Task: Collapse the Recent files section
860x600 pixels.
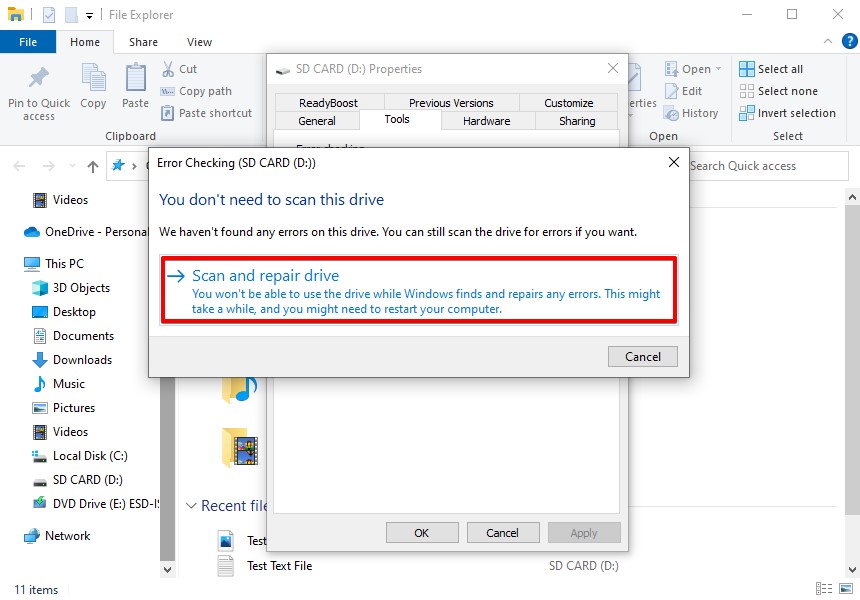Action: click(191, 505)
